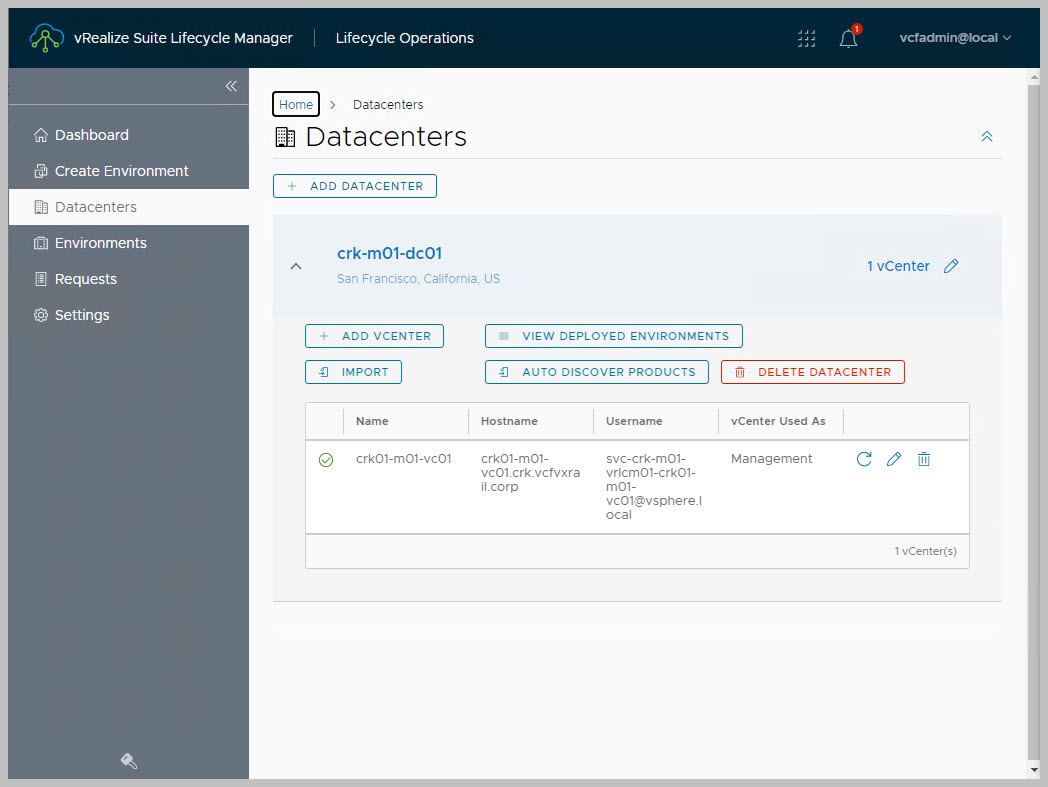The image size is (1048, 787).
Task: Click the Delete Datacenter button
Action: click(812, 372)
